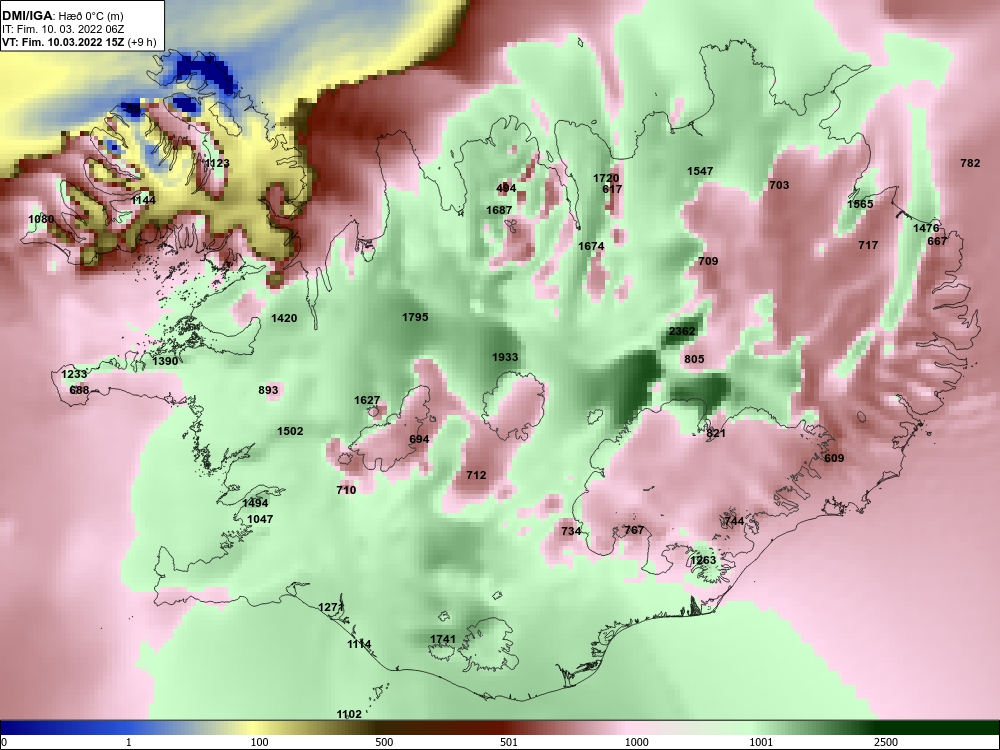Click the value 805
The width and height of the screenshot is (1000, 750).
click(694, 359)
